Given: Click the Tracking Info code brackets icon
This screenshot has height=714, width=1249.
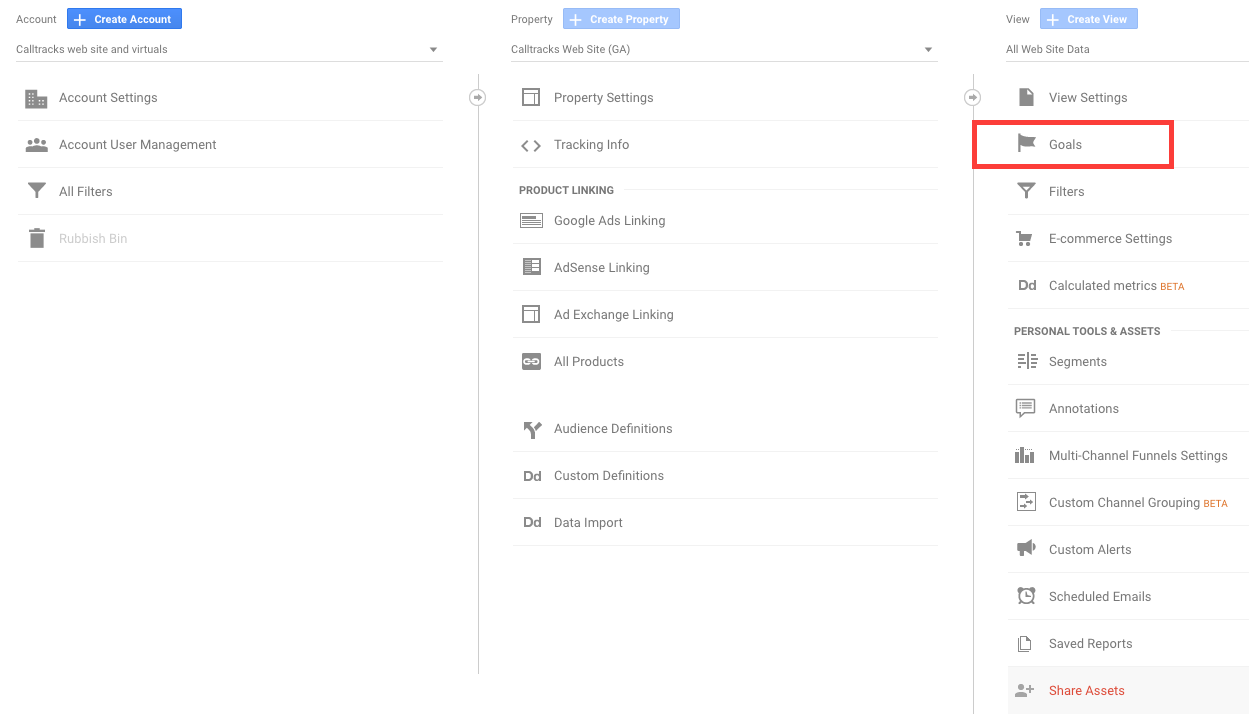Looking at the screenshot, I should (531, 145).
